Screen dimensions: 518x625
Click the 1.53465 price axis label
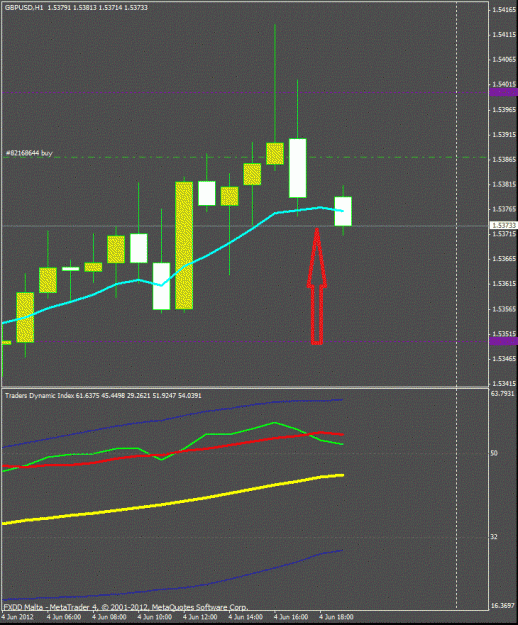click(x=504, y=359)
